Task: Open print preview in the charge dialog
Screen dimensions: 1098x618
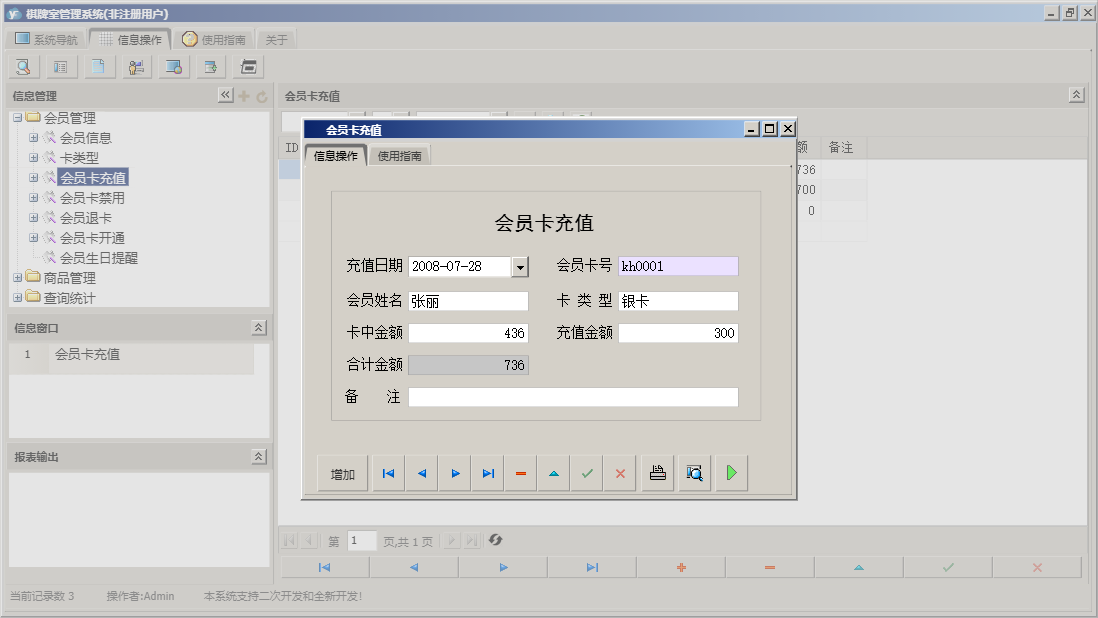Action: click(694, 472)
